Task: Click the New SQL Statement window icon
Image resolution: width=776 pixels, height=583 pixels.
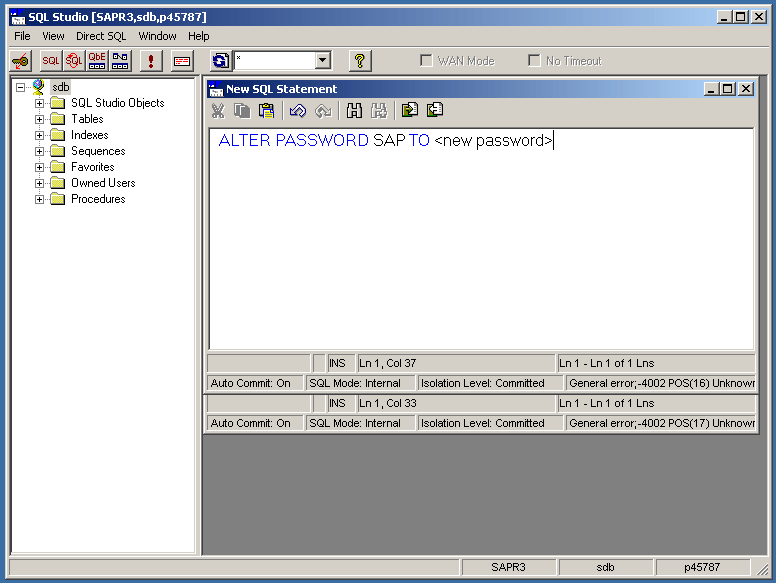Action: pos(216,89)
